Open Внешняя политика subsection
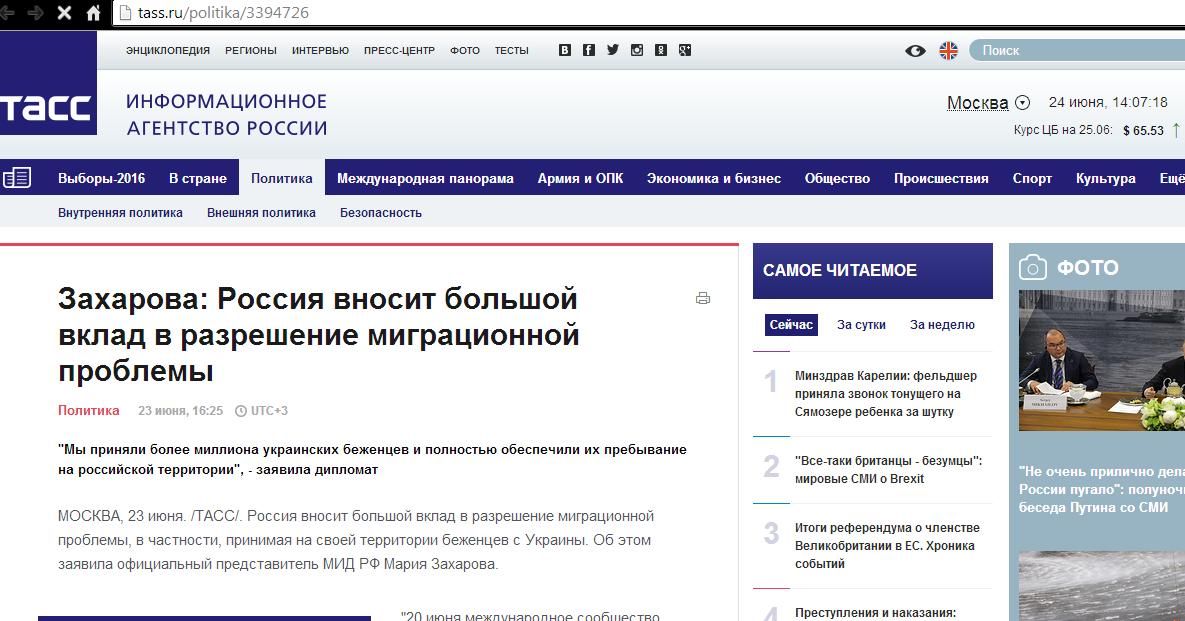The image size is (1185, 621). [261, 213]
